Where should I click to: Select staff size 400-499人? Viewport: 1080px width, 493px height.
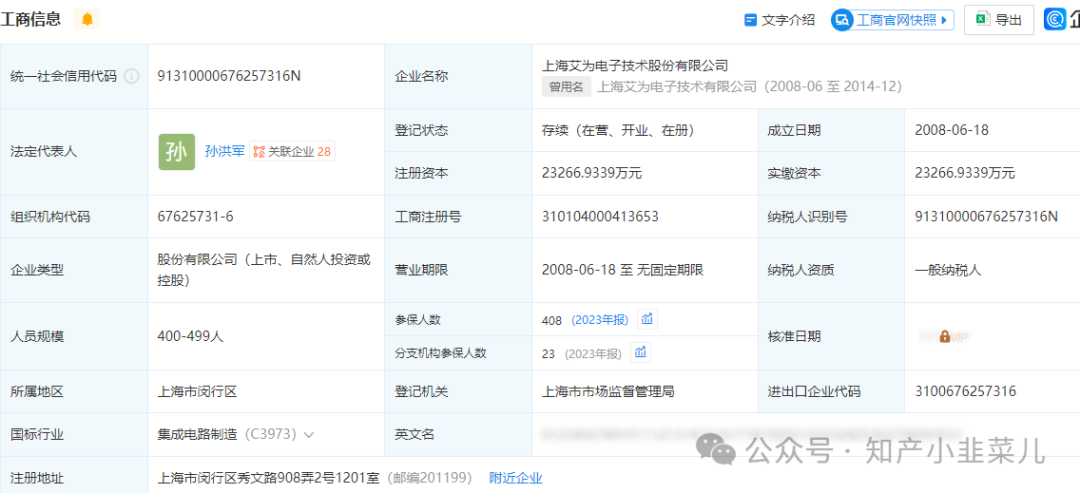click(x=191, y=337)
